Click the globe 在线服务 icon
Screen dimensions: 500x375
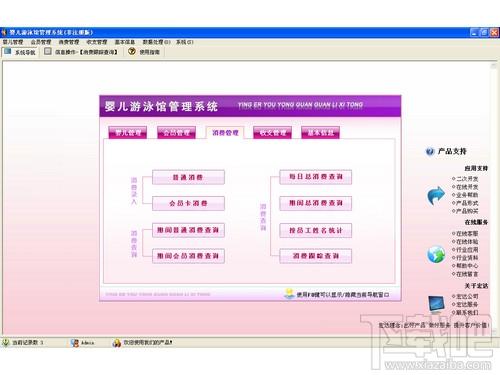[436, 254]
